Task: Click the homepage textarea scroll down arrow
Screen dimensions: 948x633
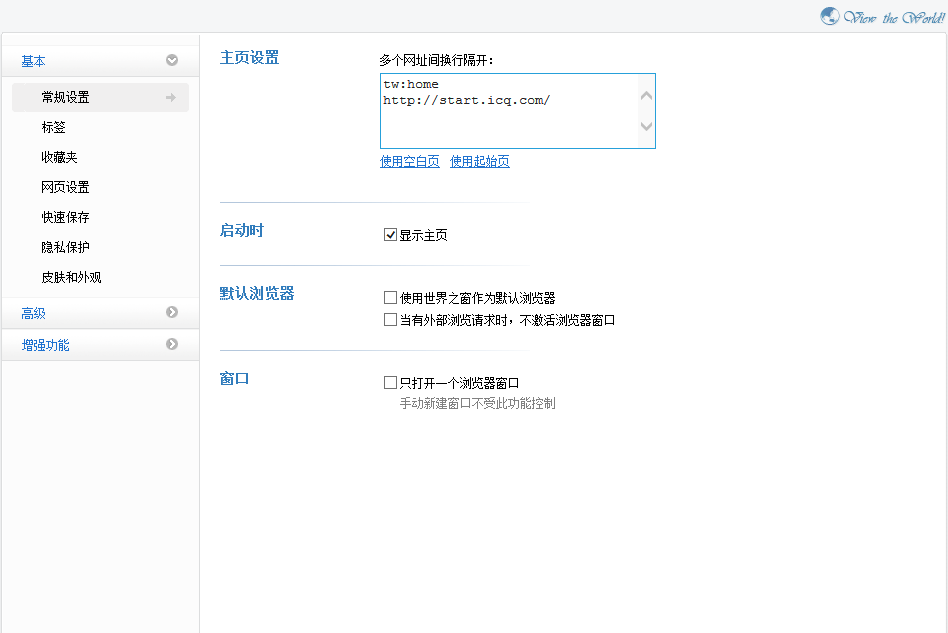Action: point(646,126)
